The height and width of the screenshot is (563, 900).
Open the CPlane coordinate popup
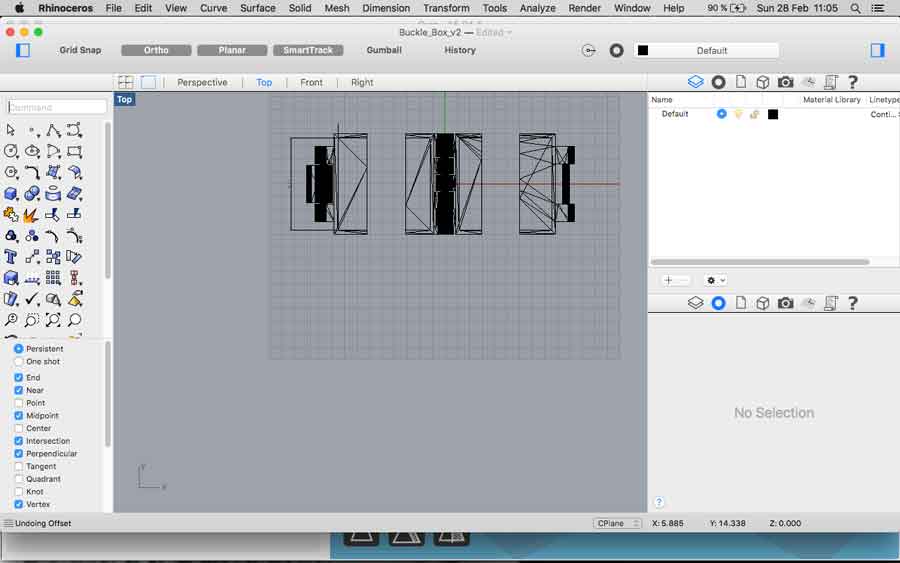point(617,523)
